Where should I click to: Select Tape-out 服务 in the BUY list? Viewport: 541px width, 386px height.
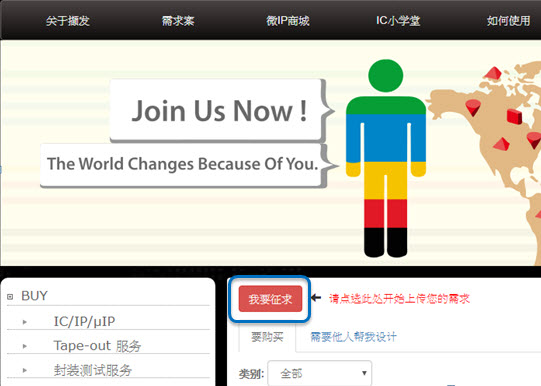tap(97, 346)
